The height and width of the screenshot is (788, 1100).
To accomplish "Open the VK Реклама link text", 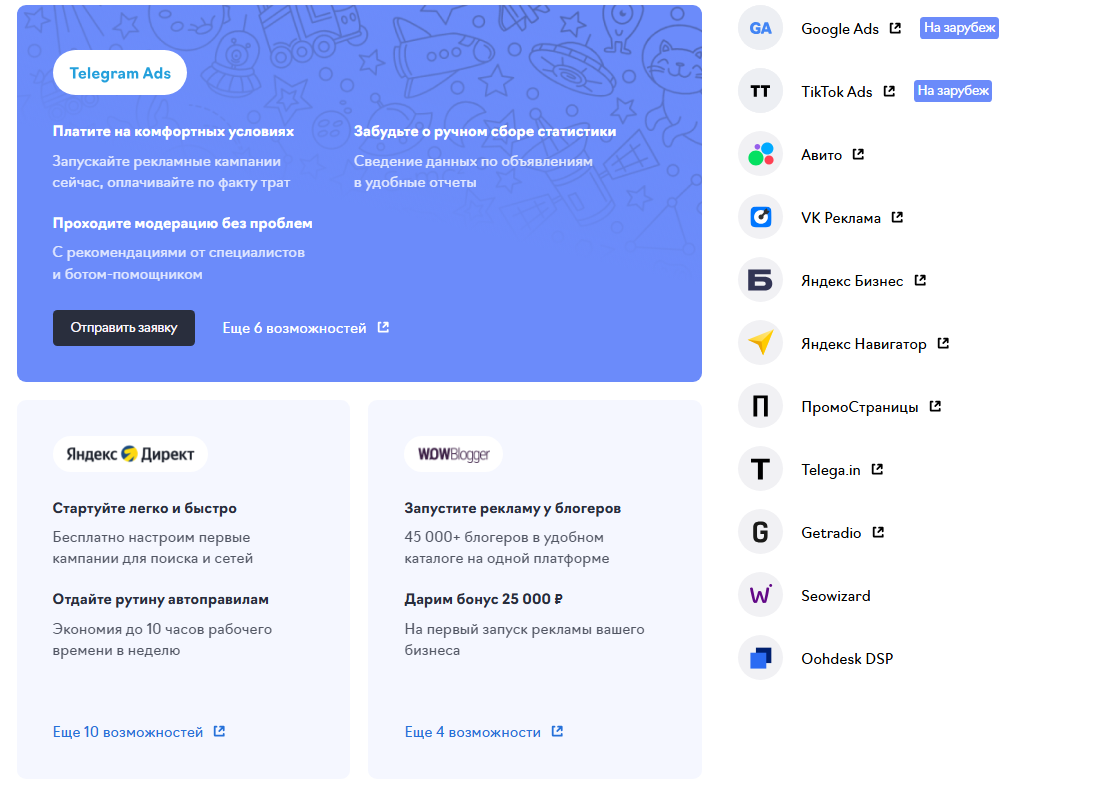I will [841, 218].
